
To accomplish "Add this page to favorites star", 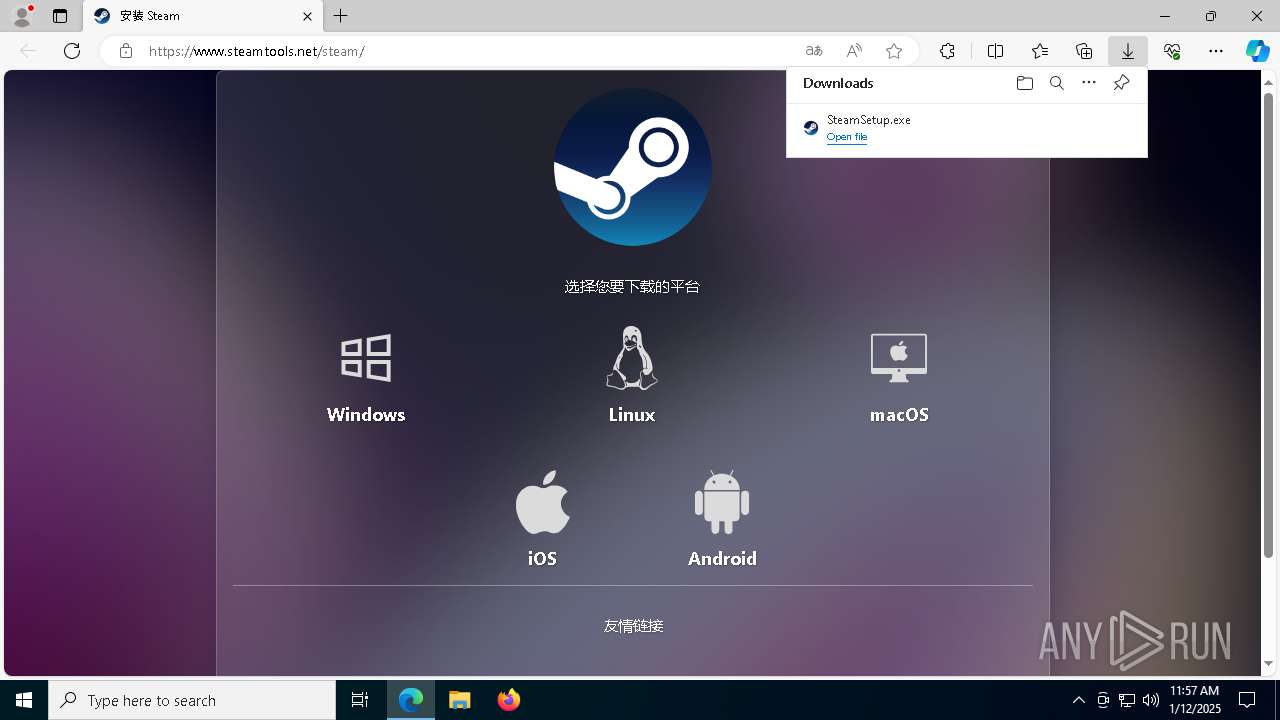I will [x=894, y=51].
